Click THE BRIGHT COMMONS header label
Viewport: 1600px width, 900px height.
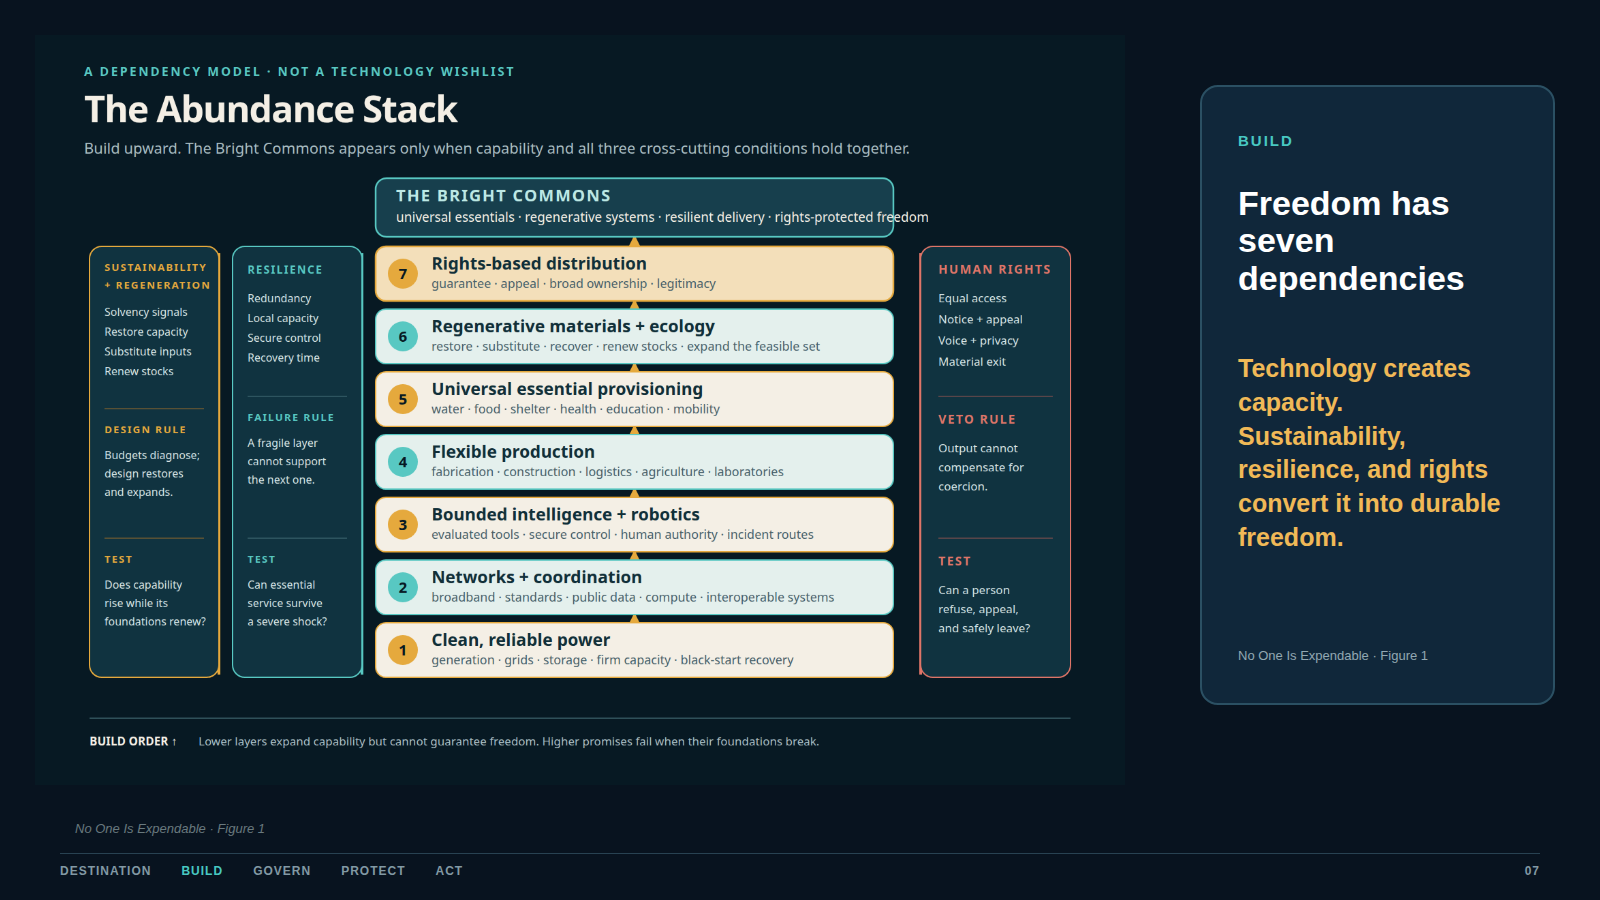(503, 196)
